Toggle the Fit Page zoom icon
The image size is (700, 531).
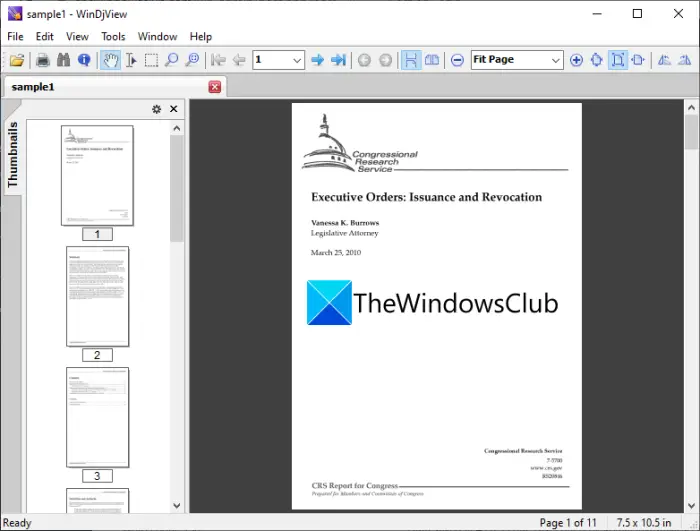[x=618, y=60]
